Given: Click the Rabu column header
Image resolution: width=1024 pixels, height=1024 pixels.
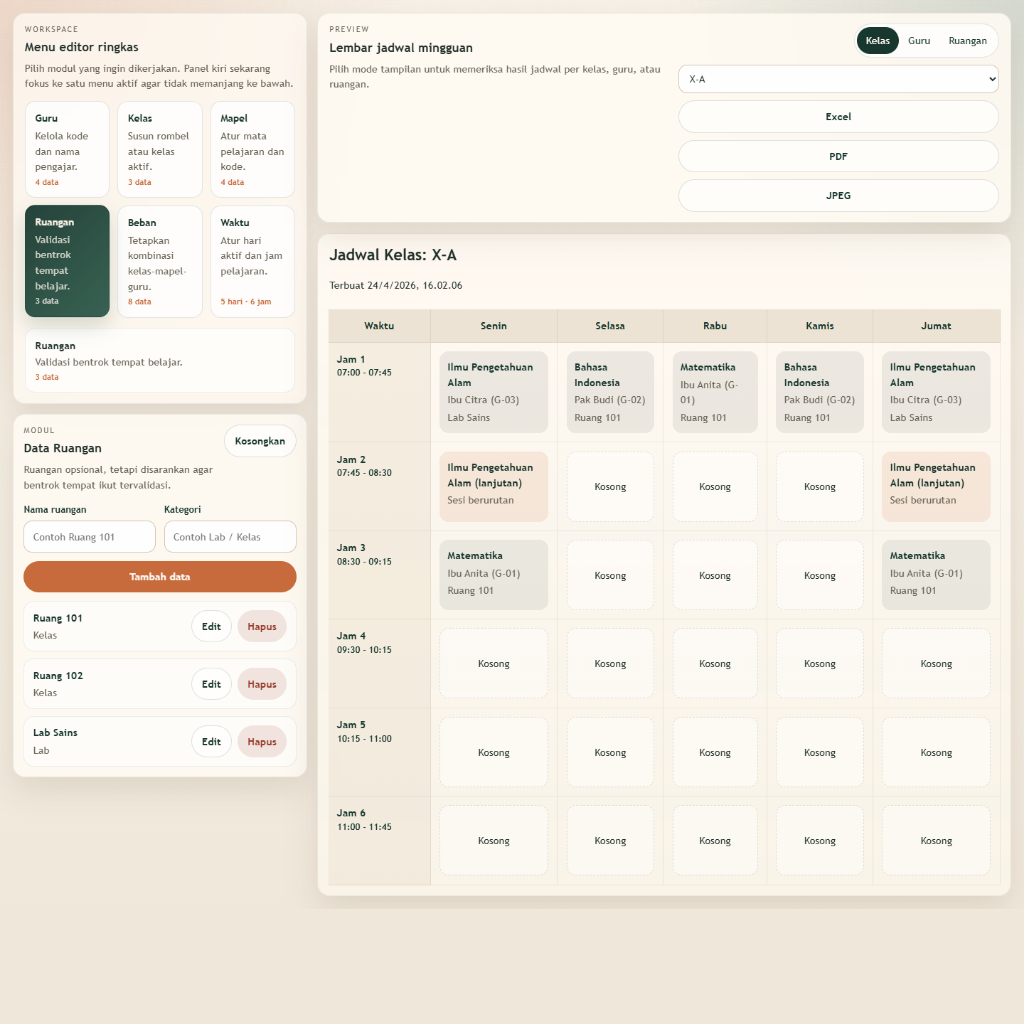Looking at the screenshot, I should click(x=715, y=326).
